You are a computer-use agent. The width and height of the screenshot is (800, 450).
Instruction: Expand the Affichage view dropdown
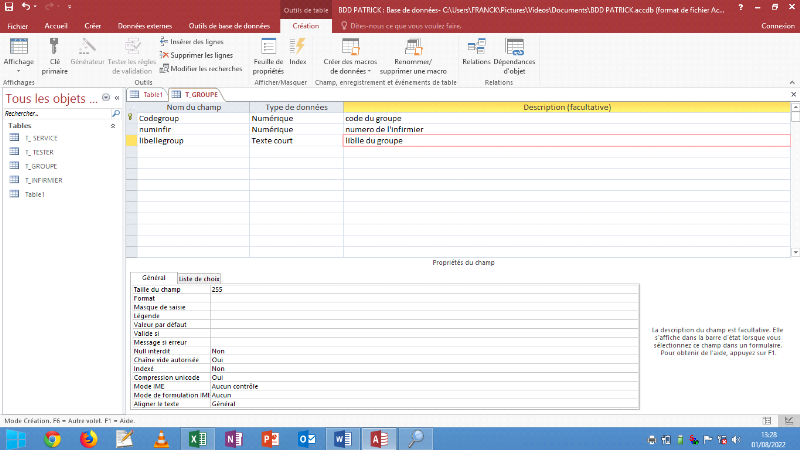(x=18, y=70)
